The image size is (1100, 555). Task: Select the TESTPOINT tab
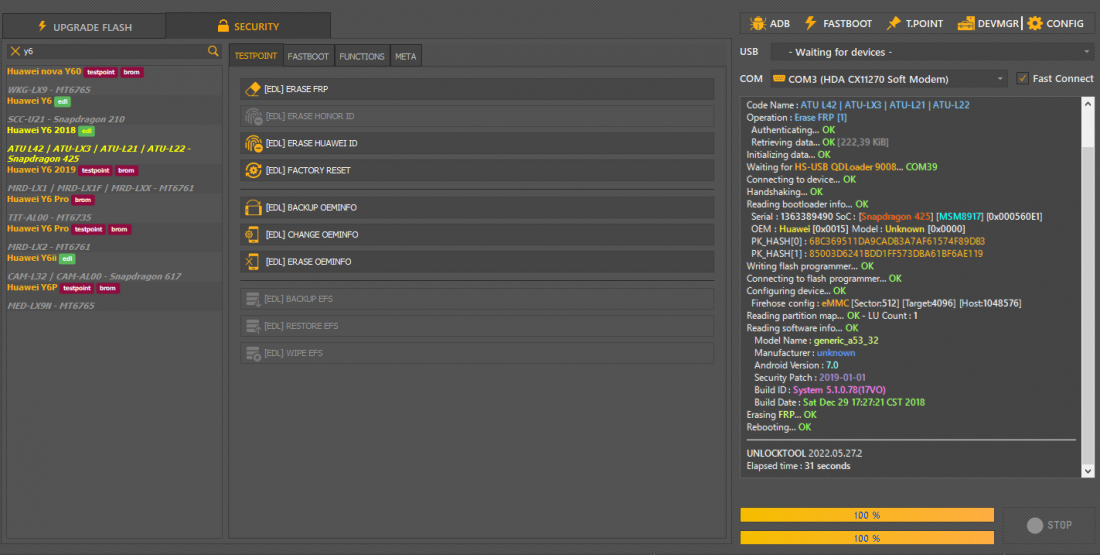255,56
